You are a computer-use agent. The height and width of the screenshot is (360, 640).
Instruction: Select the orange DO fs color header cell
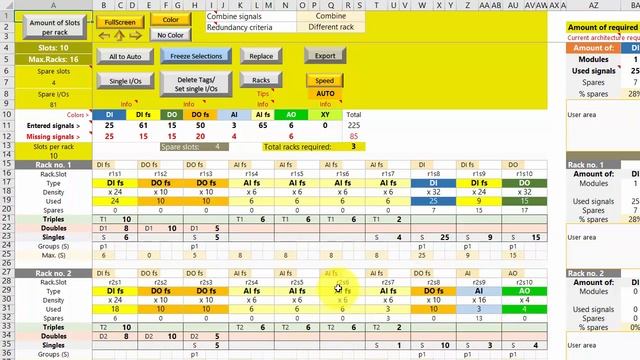(x=200, y=115)
